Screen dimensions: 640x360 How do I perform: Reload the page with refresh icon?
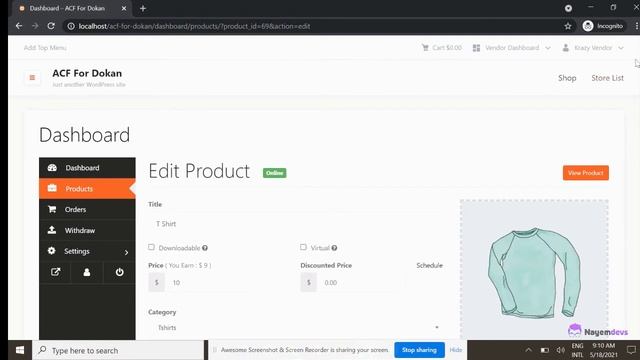[51, 26]
